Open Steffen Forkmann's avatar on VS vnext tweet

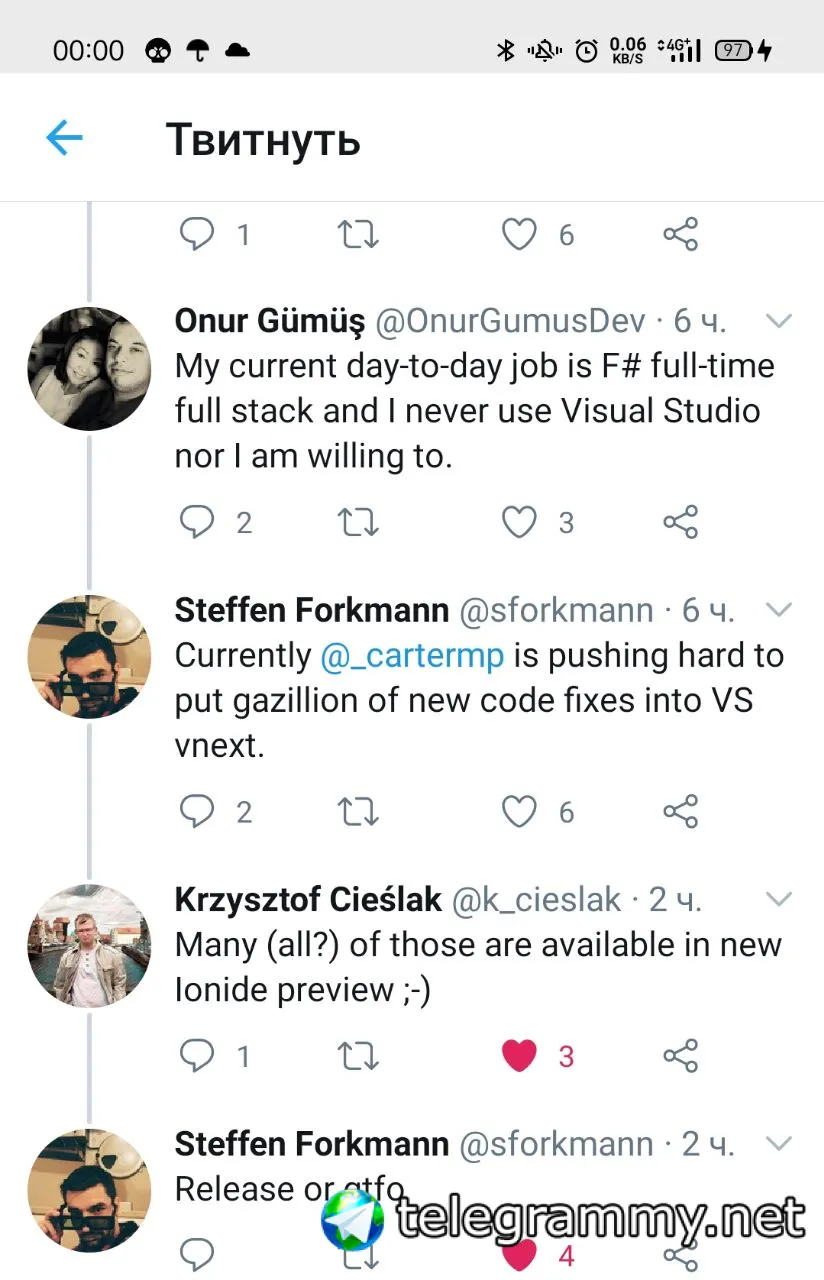(x=89, y=657)
